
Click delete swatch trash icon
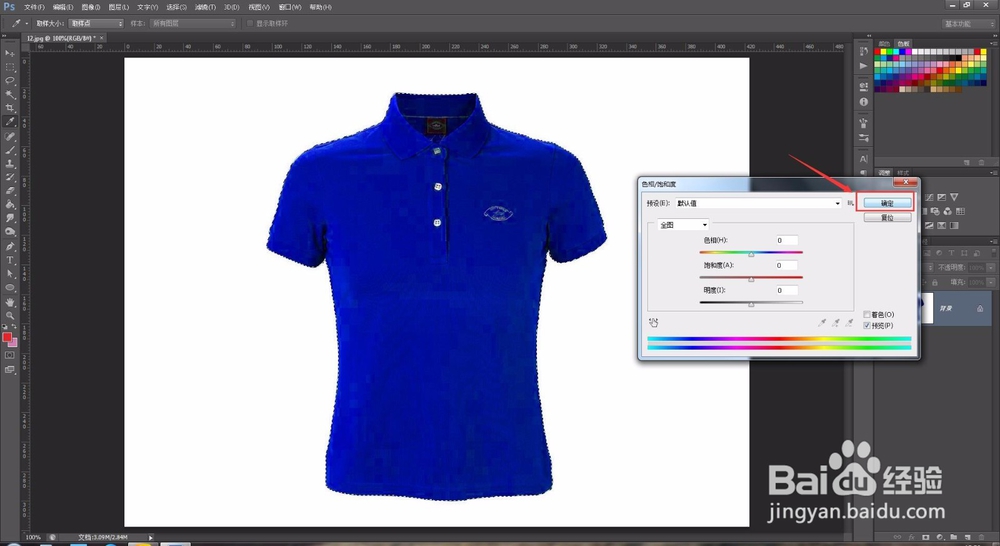[981, 163]
